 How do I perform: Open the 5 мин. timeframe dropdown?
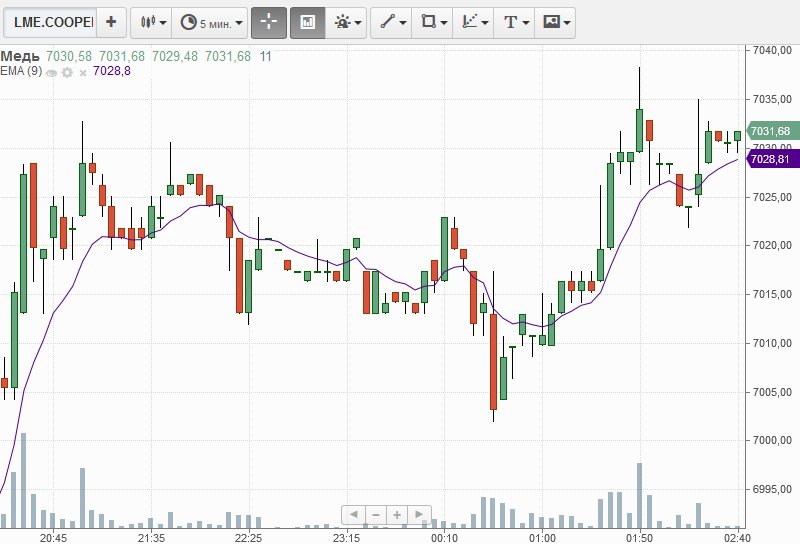coord(208,21)
